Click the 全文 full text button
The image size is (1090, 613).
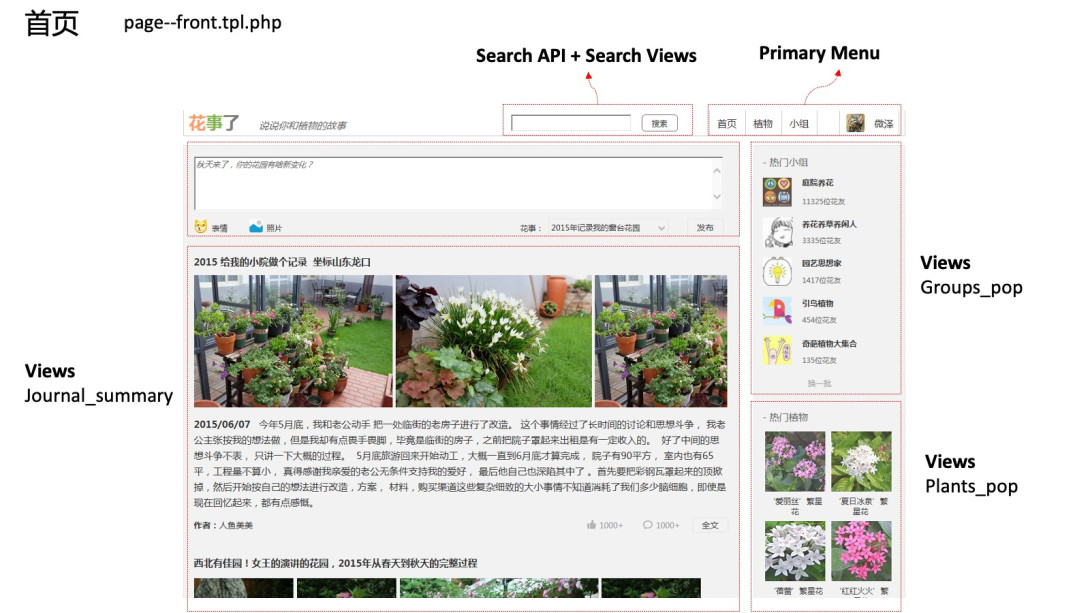pos(709,525)
